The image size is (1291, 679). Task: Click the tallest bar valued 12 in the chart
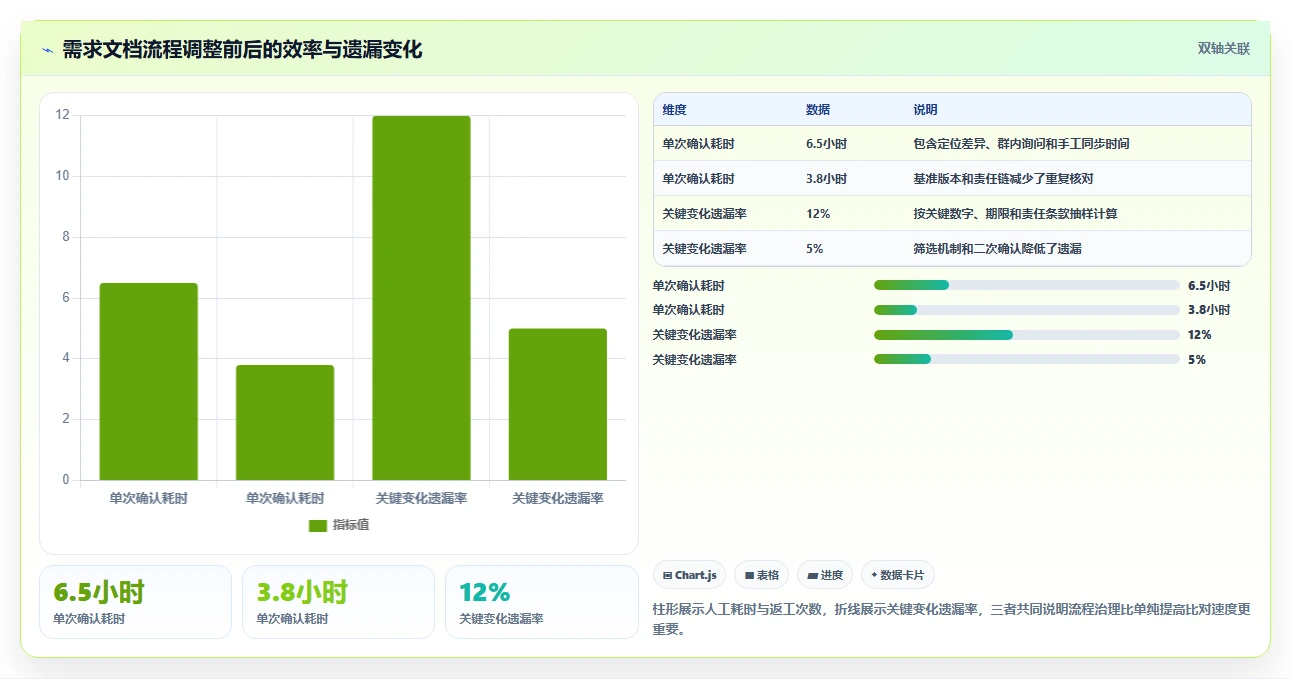pos(421,298)
